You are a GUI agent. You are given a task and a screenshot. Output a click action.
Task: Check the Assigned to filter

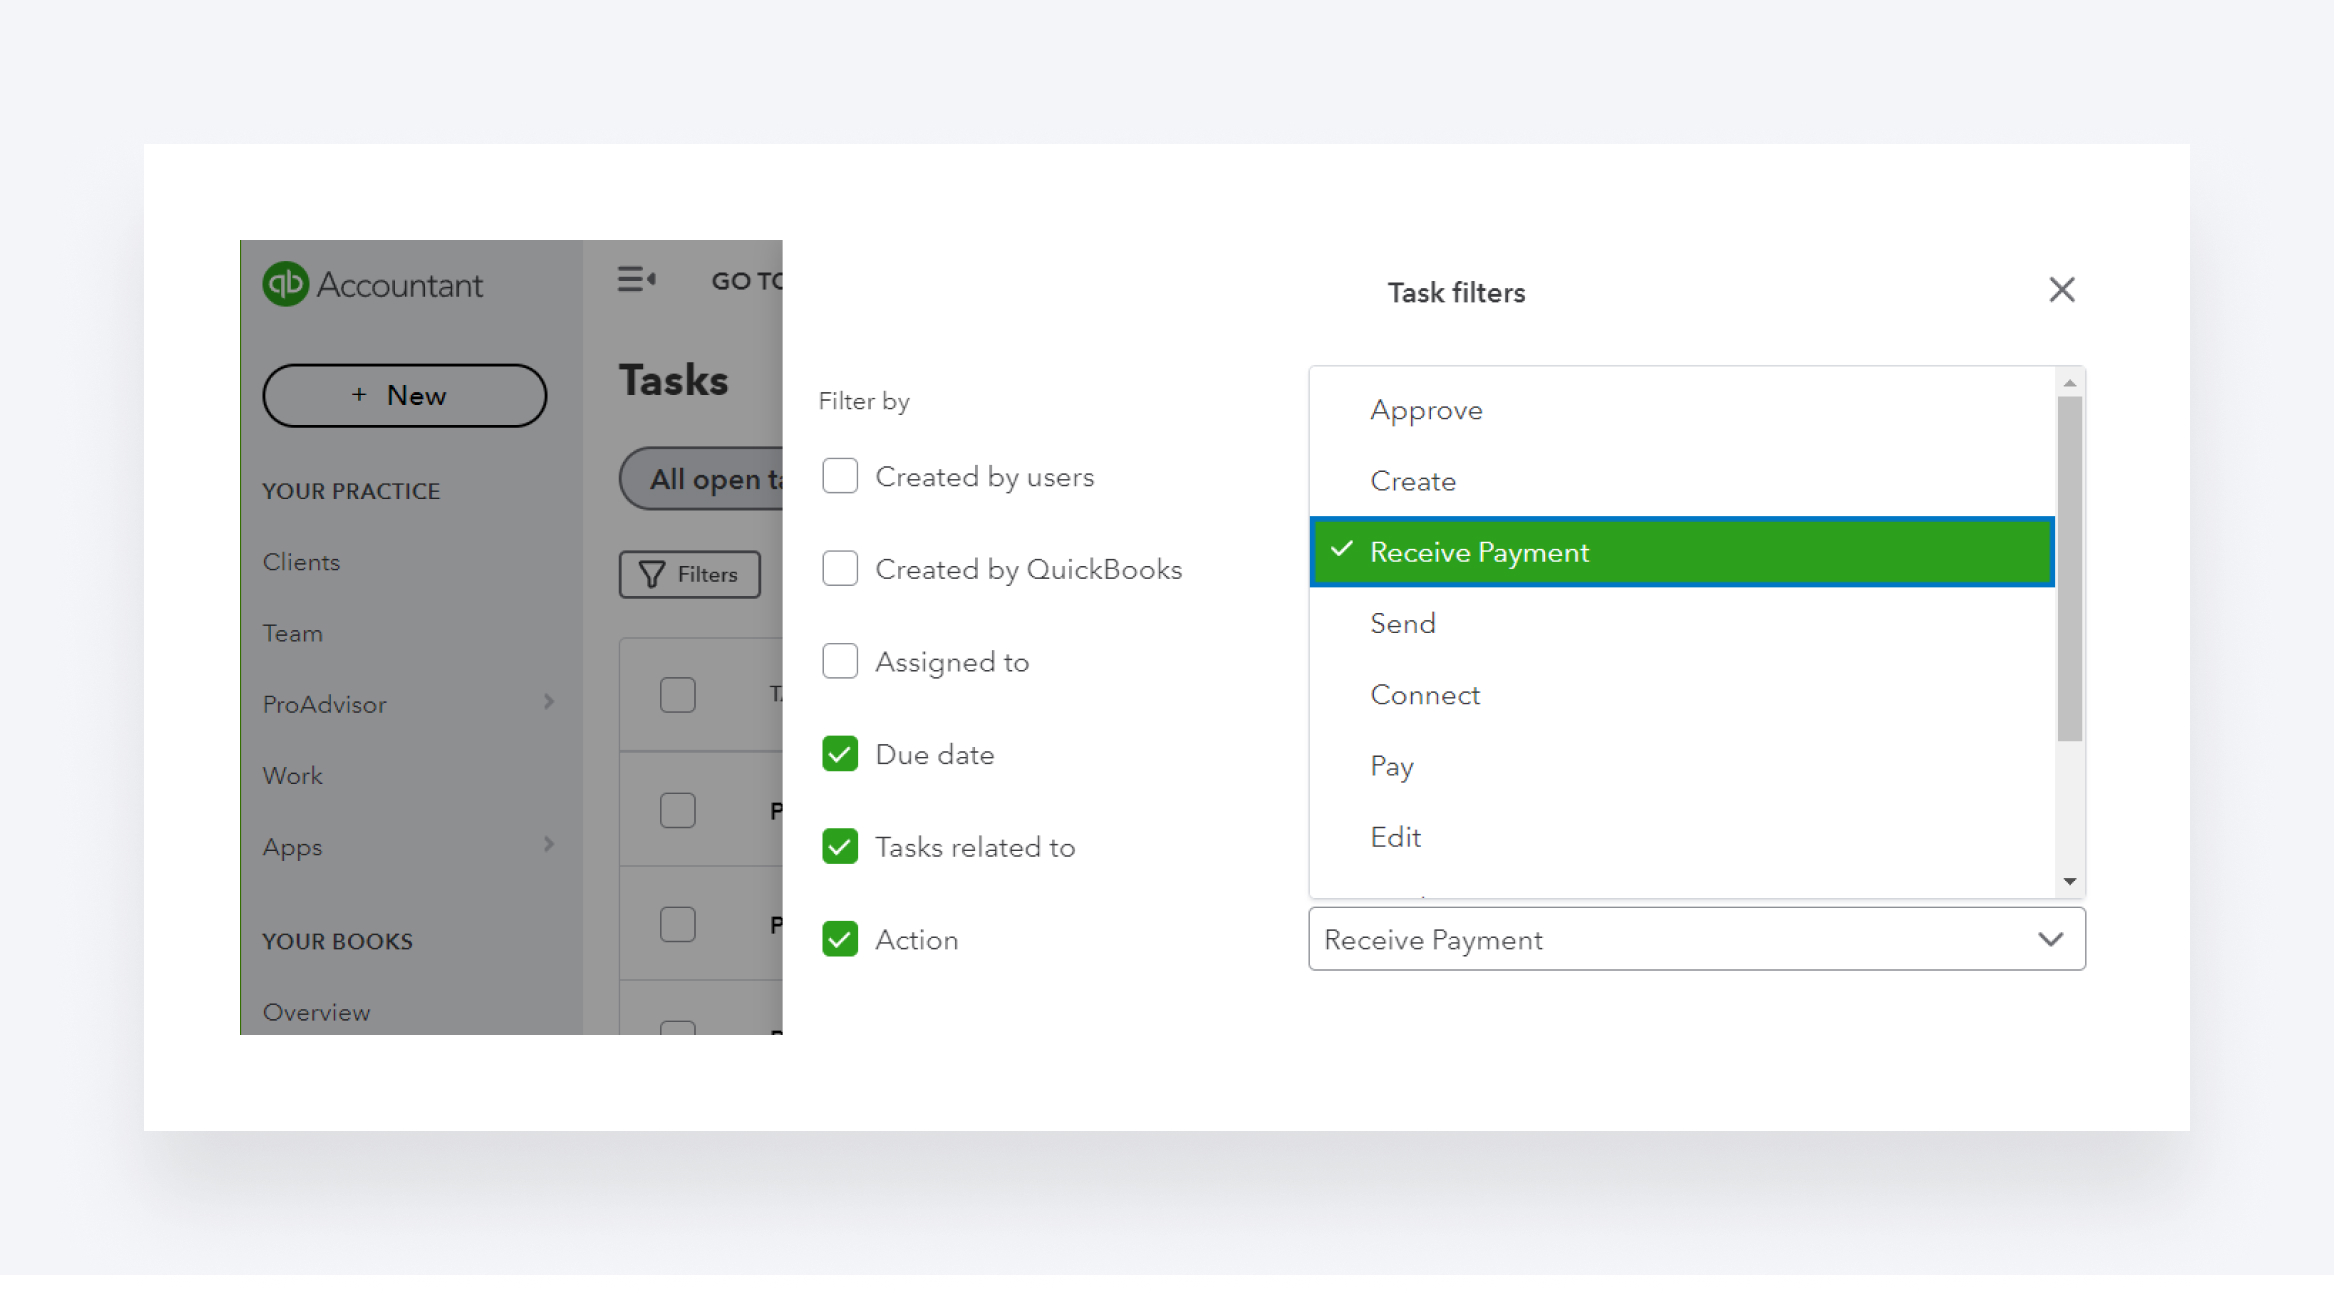coord(839,661)
